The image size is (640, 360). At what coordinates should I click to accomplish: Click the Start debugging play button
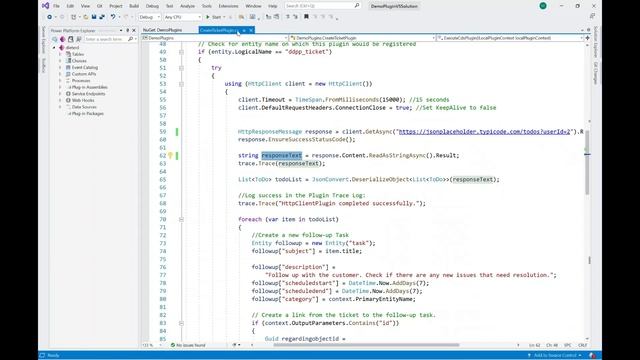(x=215, y=17)
